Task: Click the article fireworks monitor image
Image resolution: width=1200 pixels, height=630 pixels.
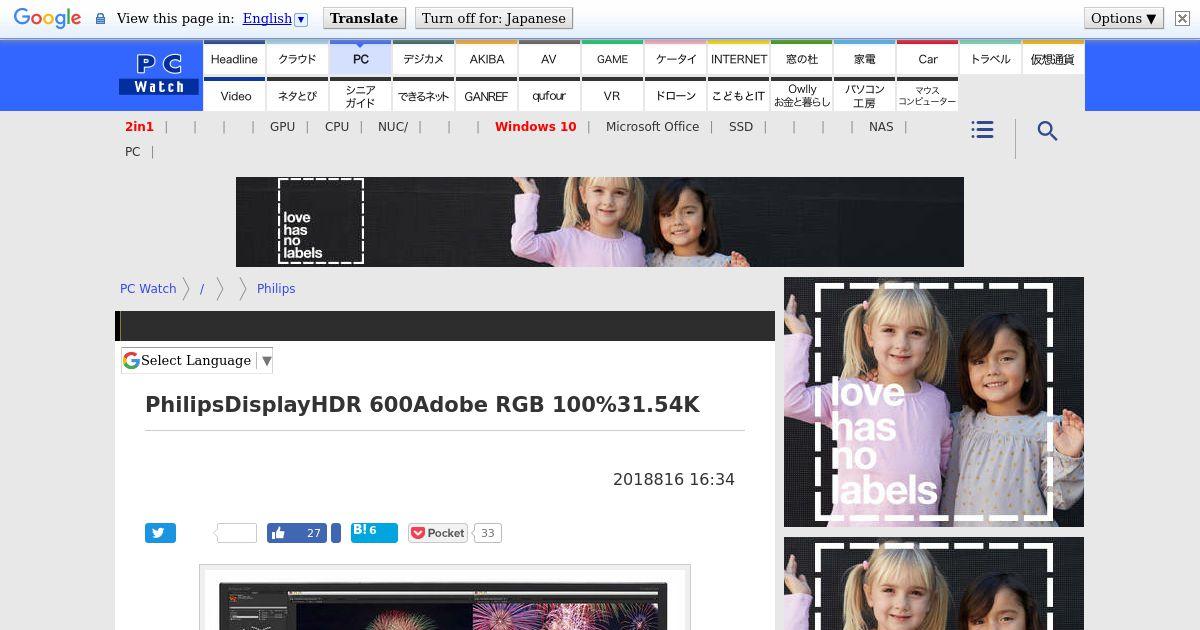Action: (x=445, y=600)
